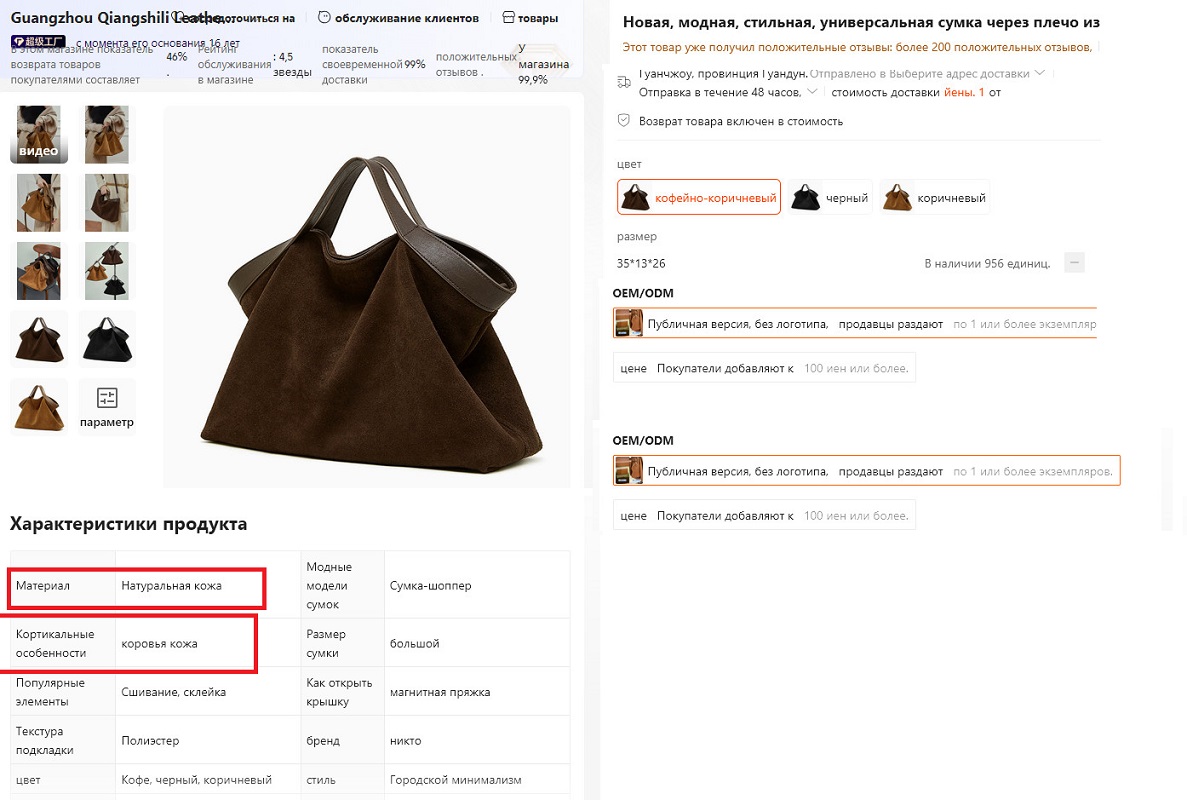View thumbnail showing three stacked bags
Image resolution: width=1187 pixels, height=800 pixels.
click(107, 270)
